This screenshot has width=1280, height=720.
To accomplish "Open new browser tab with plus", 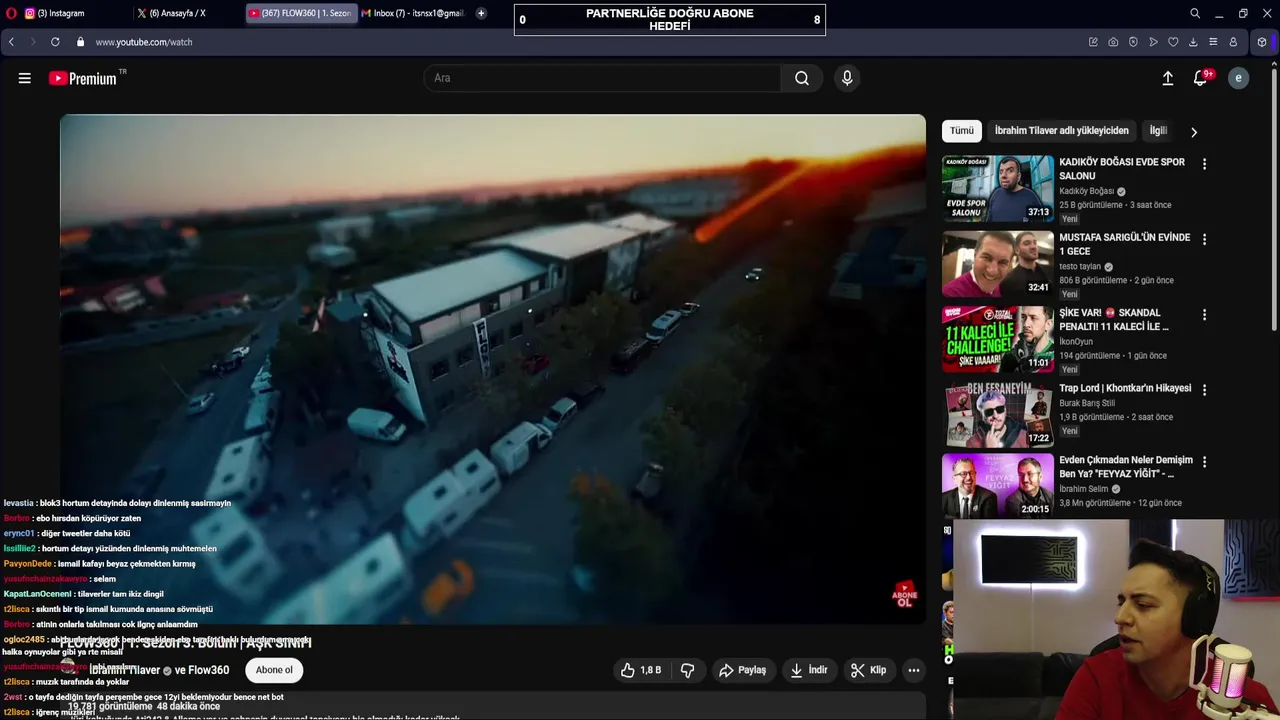I will (x=481, y=13).
